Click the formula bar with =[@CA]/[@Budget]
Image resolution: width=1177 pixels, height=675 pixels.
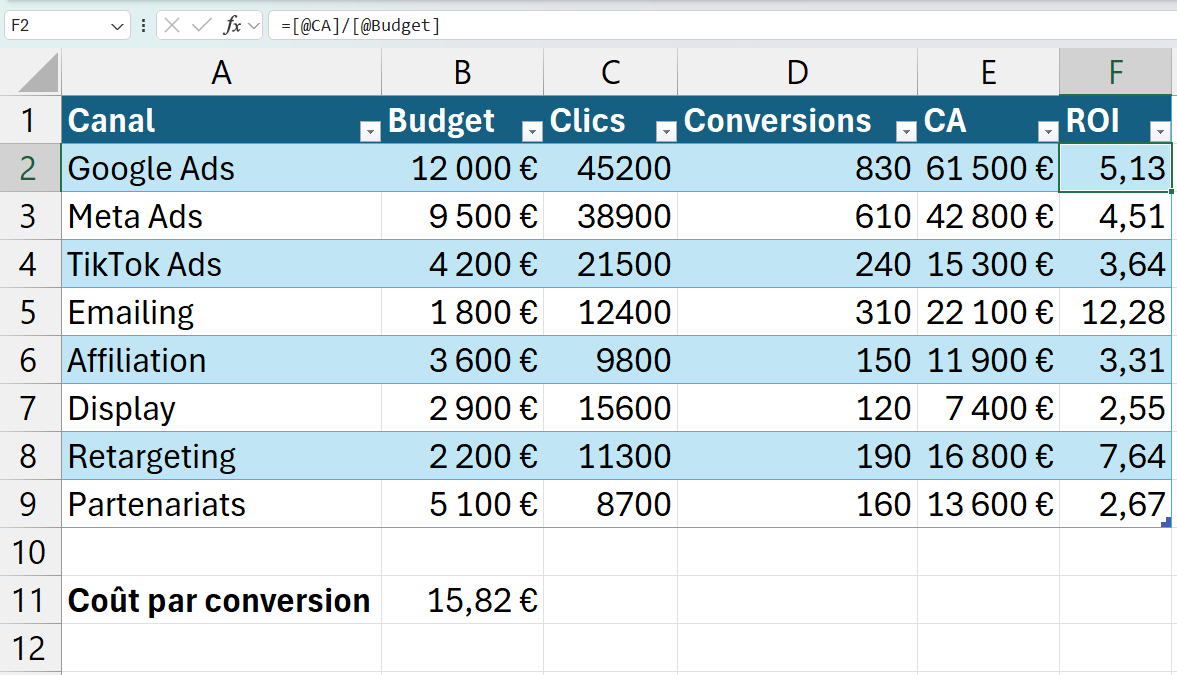tap(722, 26)
